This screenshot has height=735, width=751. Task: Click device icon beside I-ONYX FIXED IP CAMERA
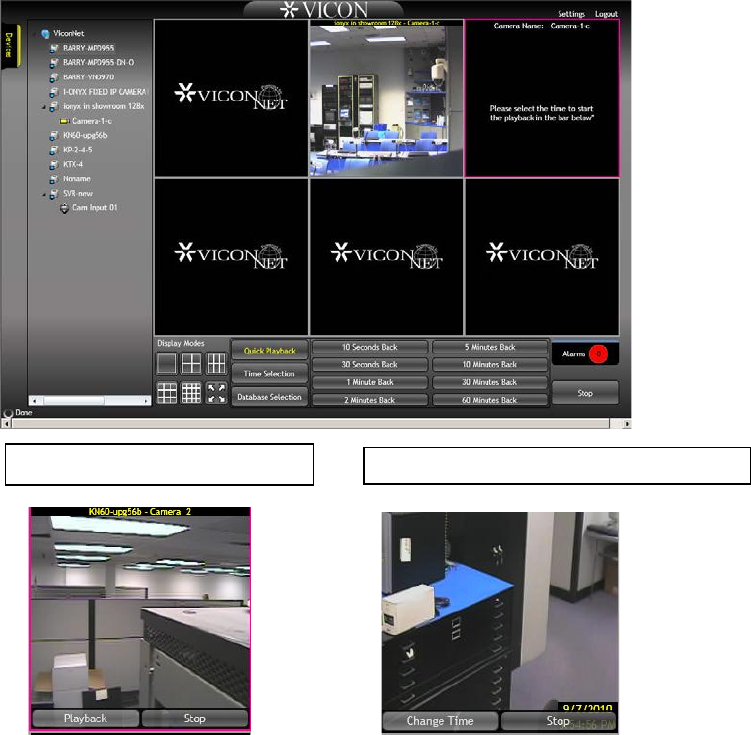[54, 92]
